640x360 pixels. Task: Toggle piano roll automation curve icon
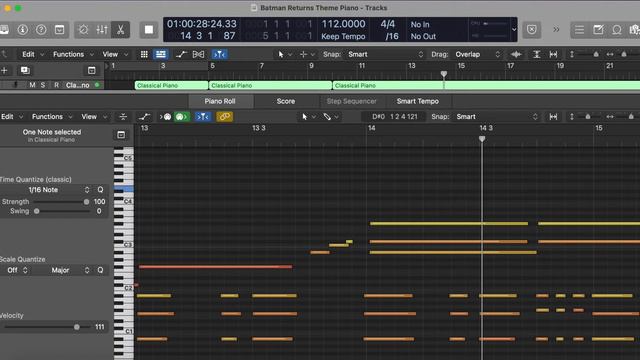(144, 117)
